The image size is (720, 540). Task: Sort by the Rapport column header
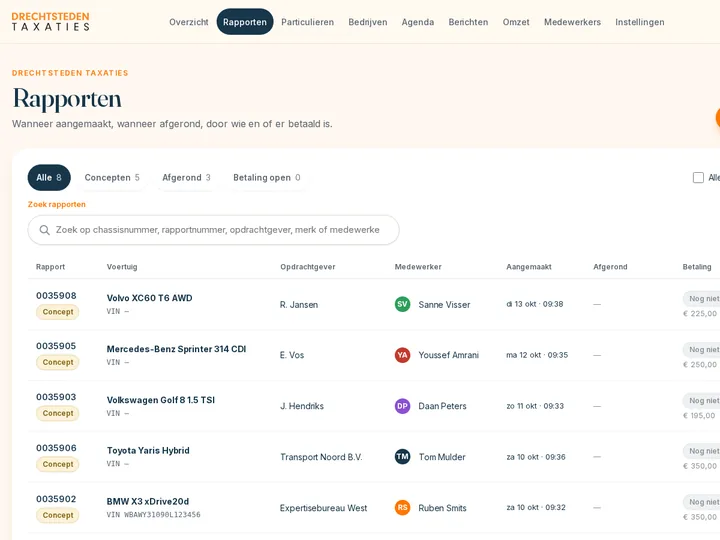tap(51, 267)
